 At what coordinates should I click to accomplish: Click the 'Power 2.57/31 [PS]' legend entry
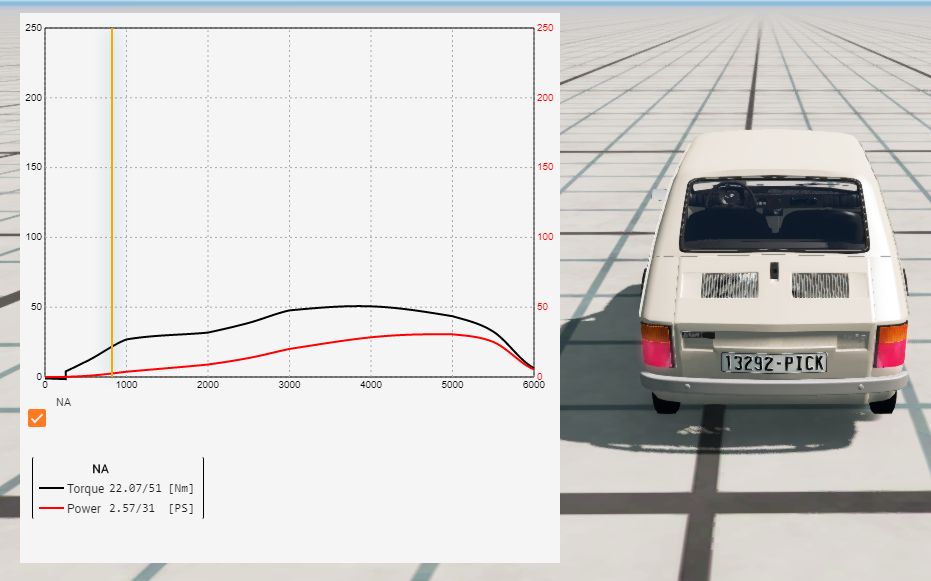(116, 509)
